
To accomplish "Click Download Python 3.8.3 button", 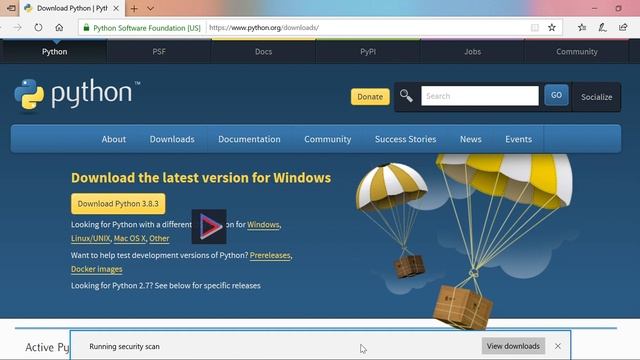I will 118,204.
